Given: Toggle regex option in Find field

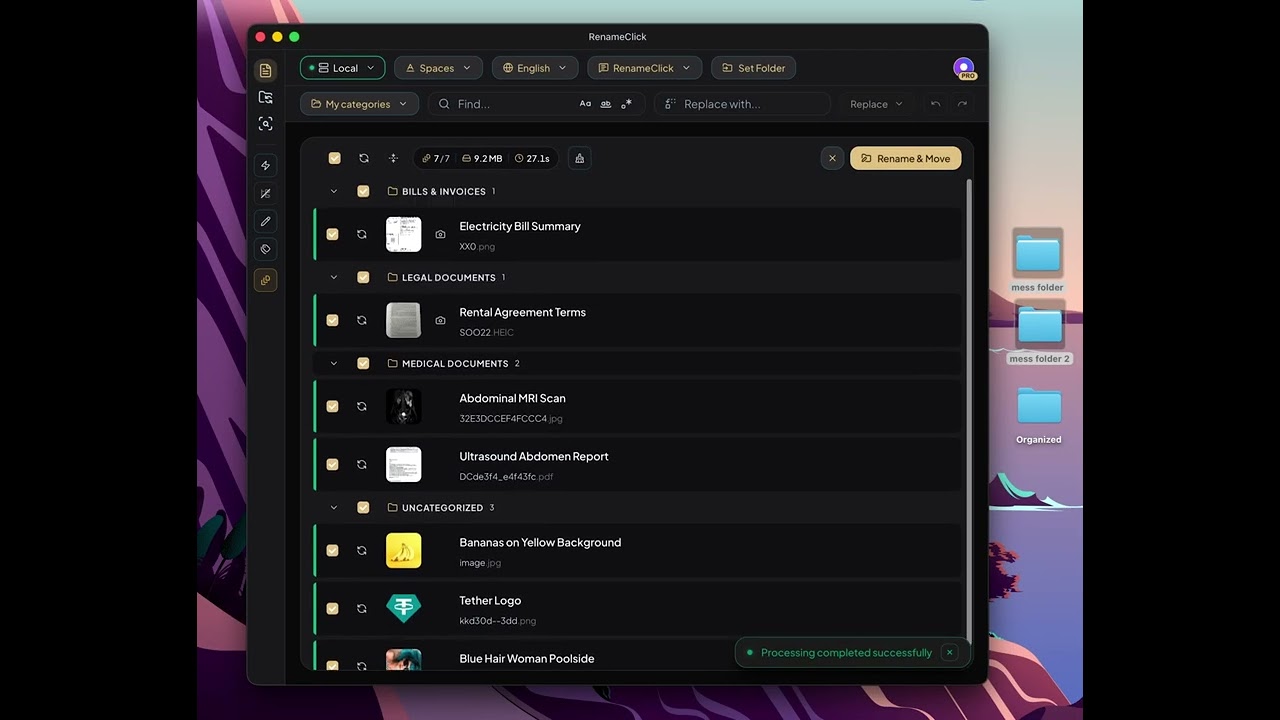Looking at the screenshot, I should tap(626, 104).
